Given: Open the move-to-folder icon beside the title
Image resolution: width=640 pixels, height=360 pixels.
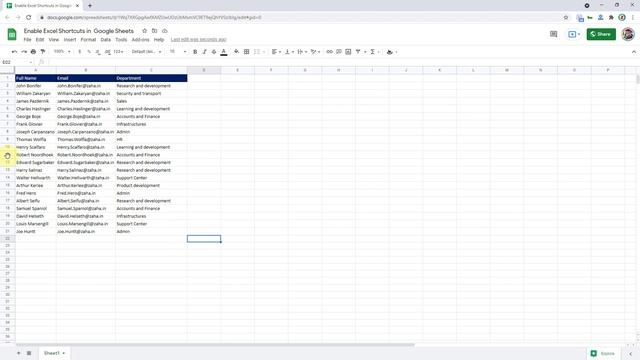Looking at the screenshot, I should click(x=154, y=31).
